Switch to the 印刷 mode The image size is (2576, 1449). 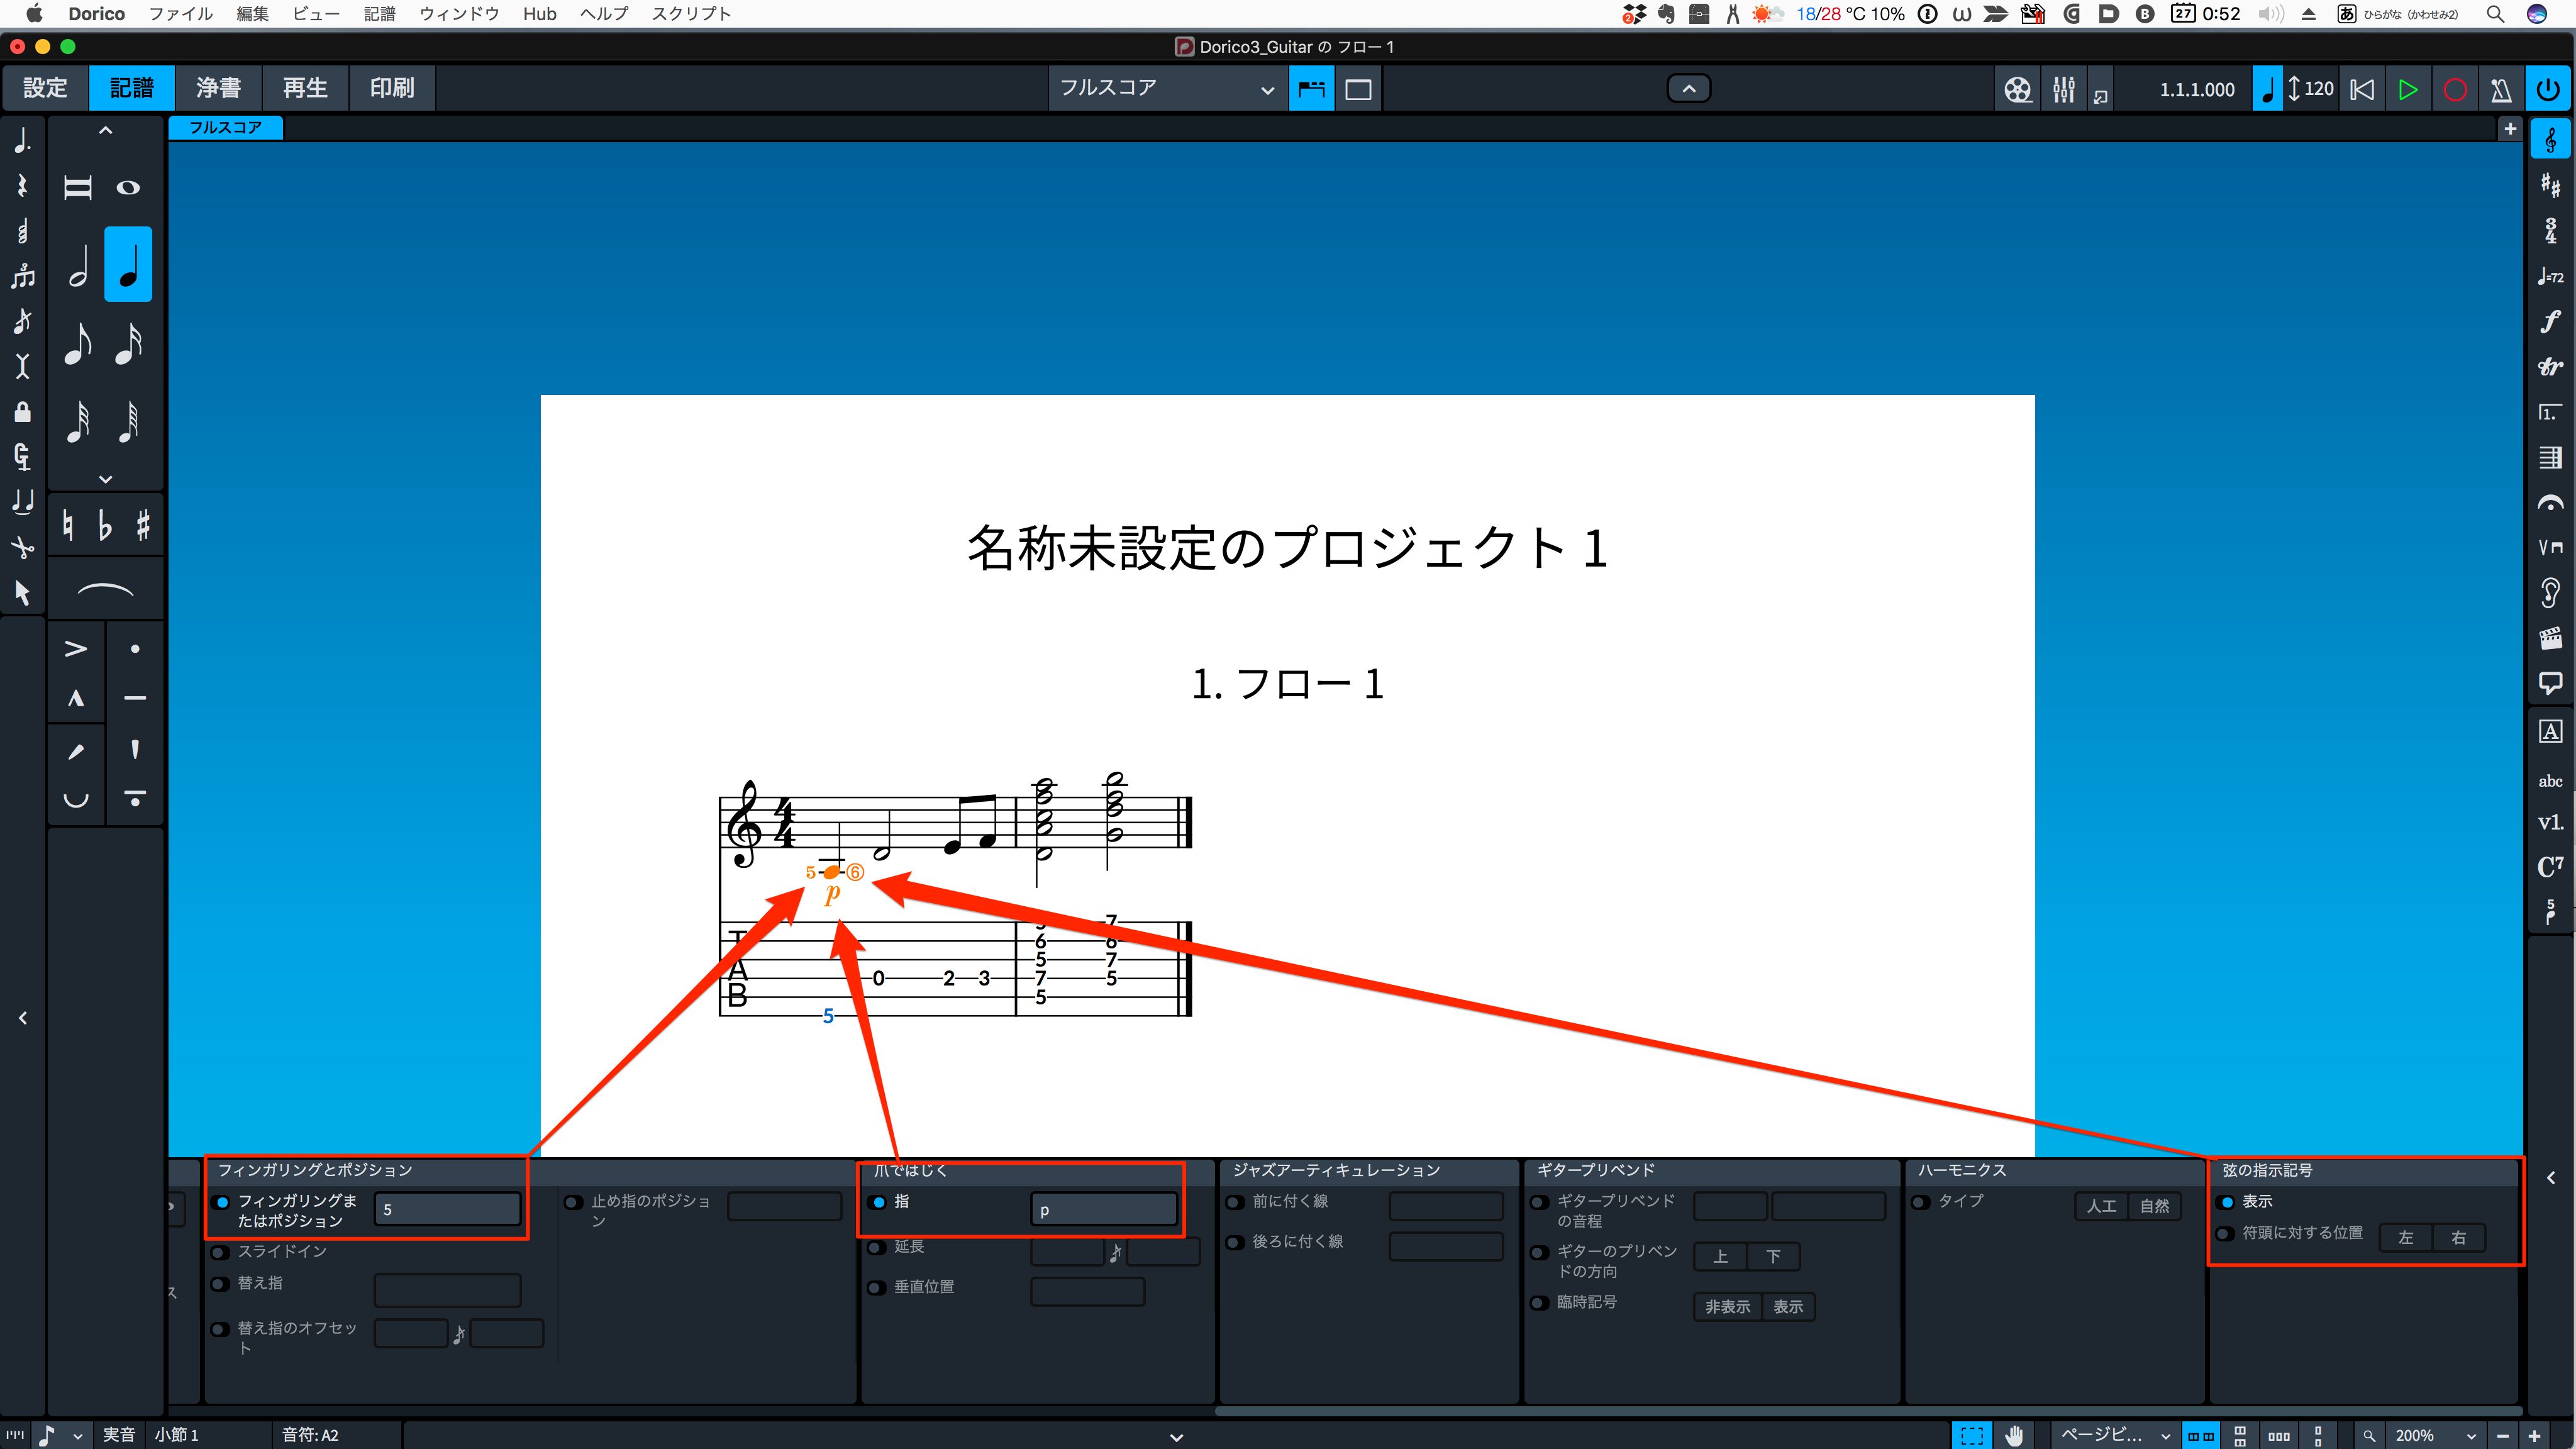pyautogui.click(x=392, y=88)
